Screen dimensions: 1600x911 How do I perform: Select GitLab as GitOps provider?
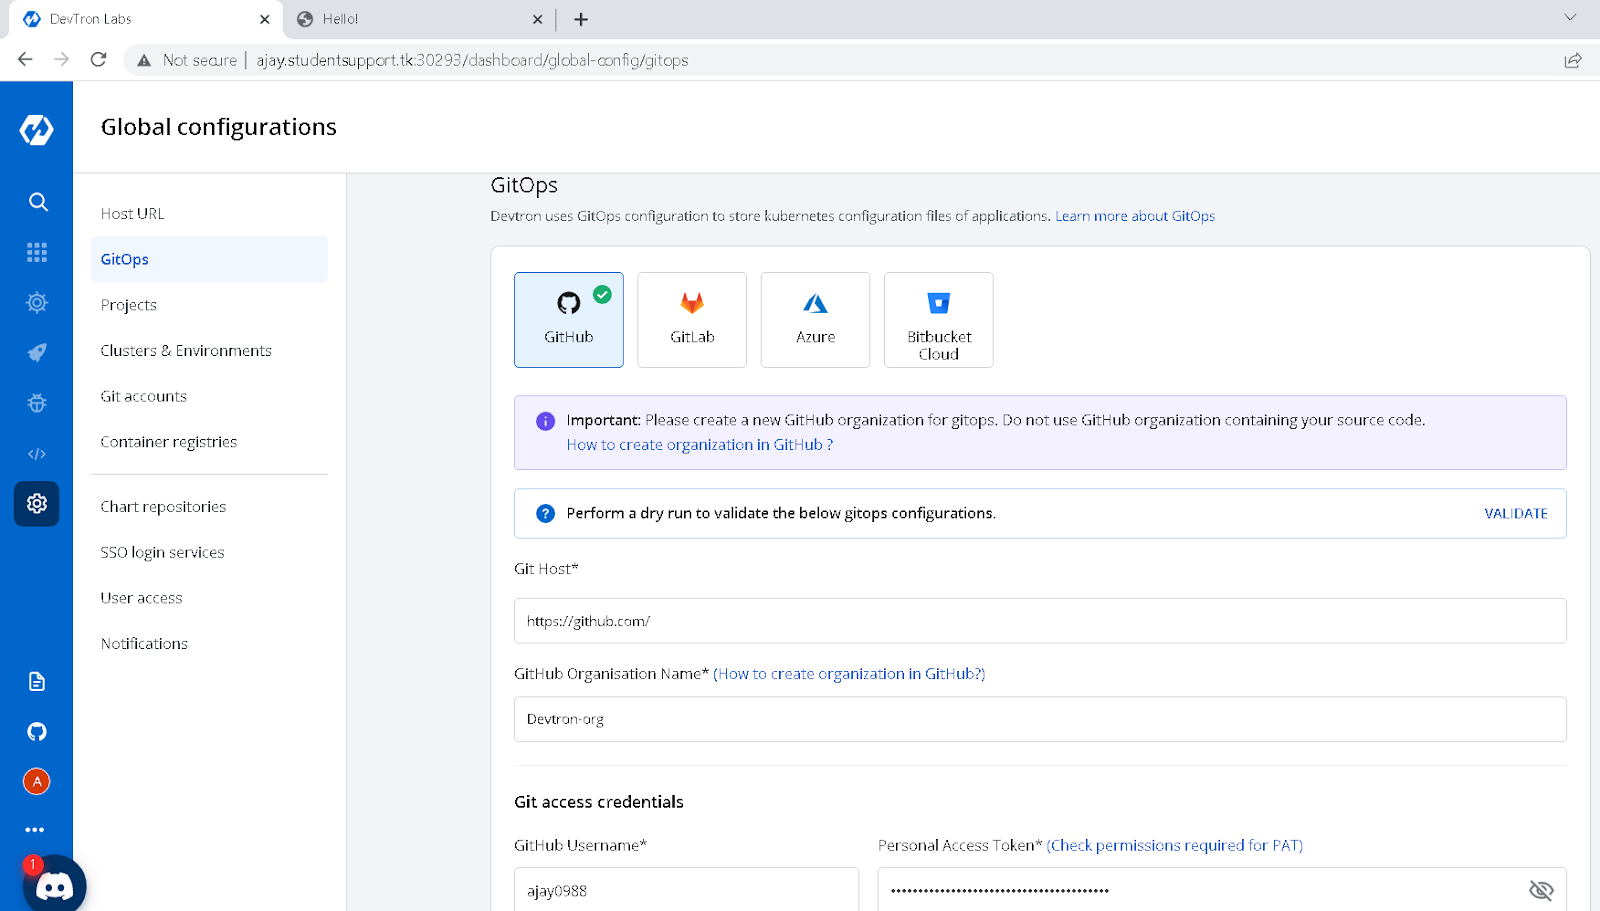[692, 320]
